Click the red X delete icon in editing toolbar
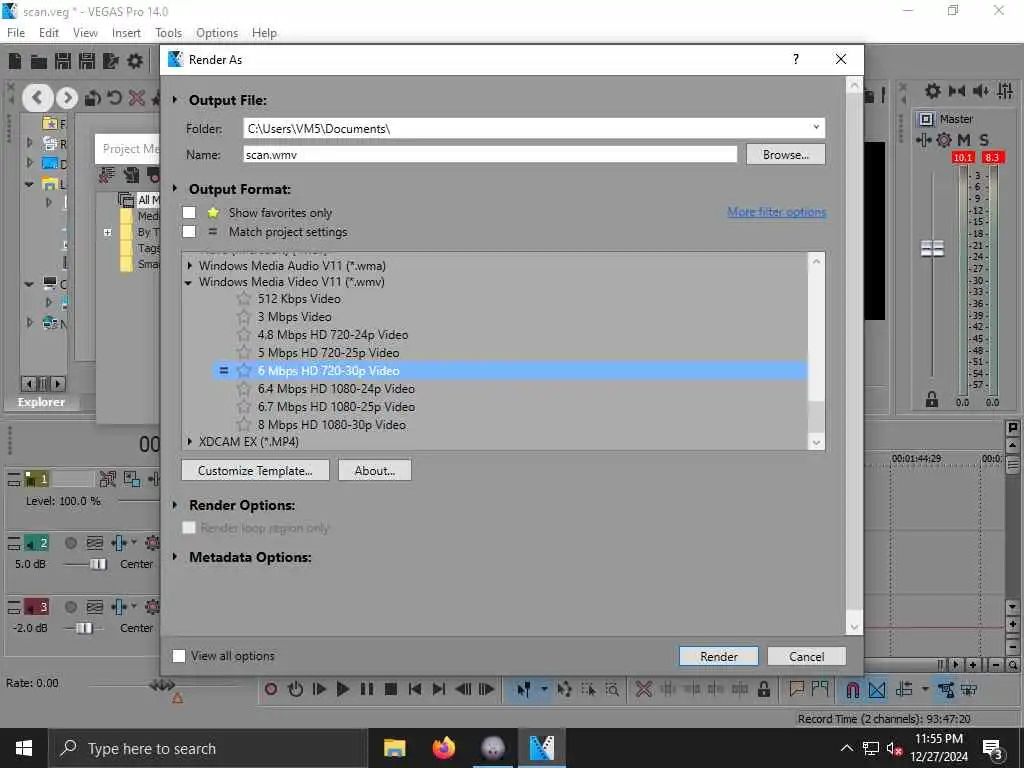The image size is (1024, 768). (644, 689)
